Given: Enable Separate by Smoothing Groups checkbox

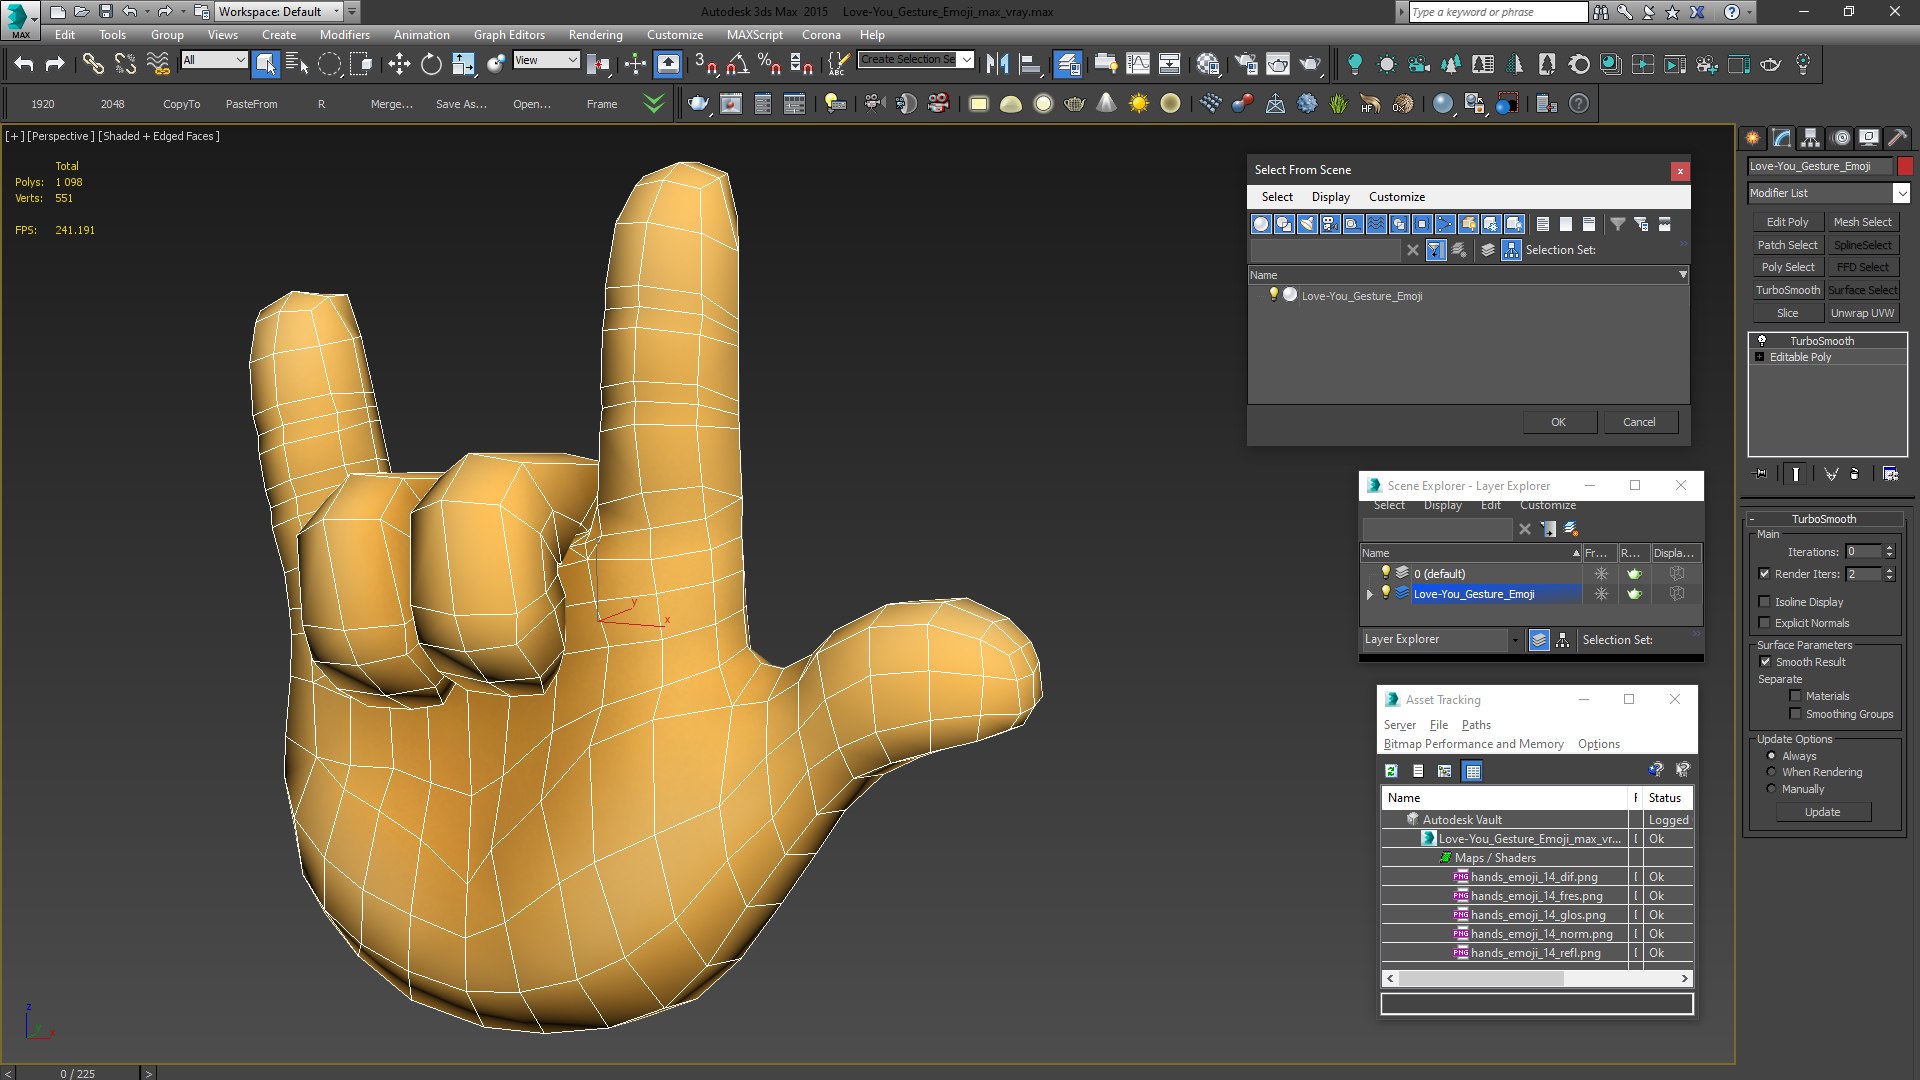Looking at the screenshot, I should (1795, 714).
